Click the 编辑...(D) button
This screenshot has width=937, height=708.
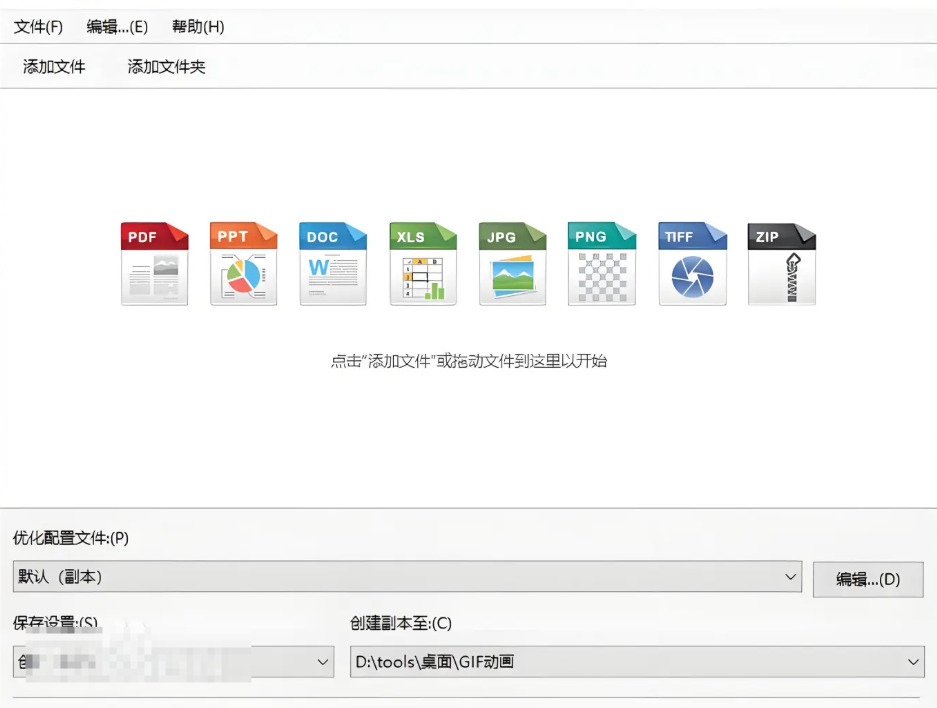coord(868,579)
